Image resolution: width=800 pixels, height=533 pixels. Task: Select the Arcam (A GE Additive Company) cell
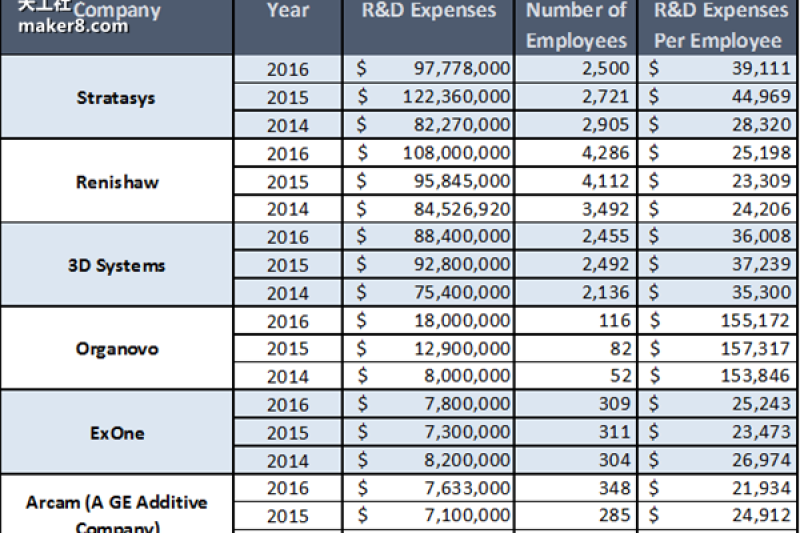click(x=116, y=504)
